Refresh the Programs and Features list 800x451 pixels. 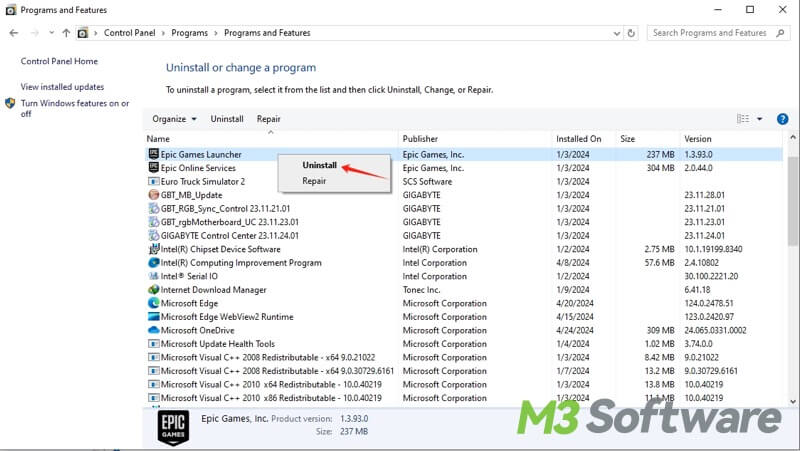[x=631, y=33]
